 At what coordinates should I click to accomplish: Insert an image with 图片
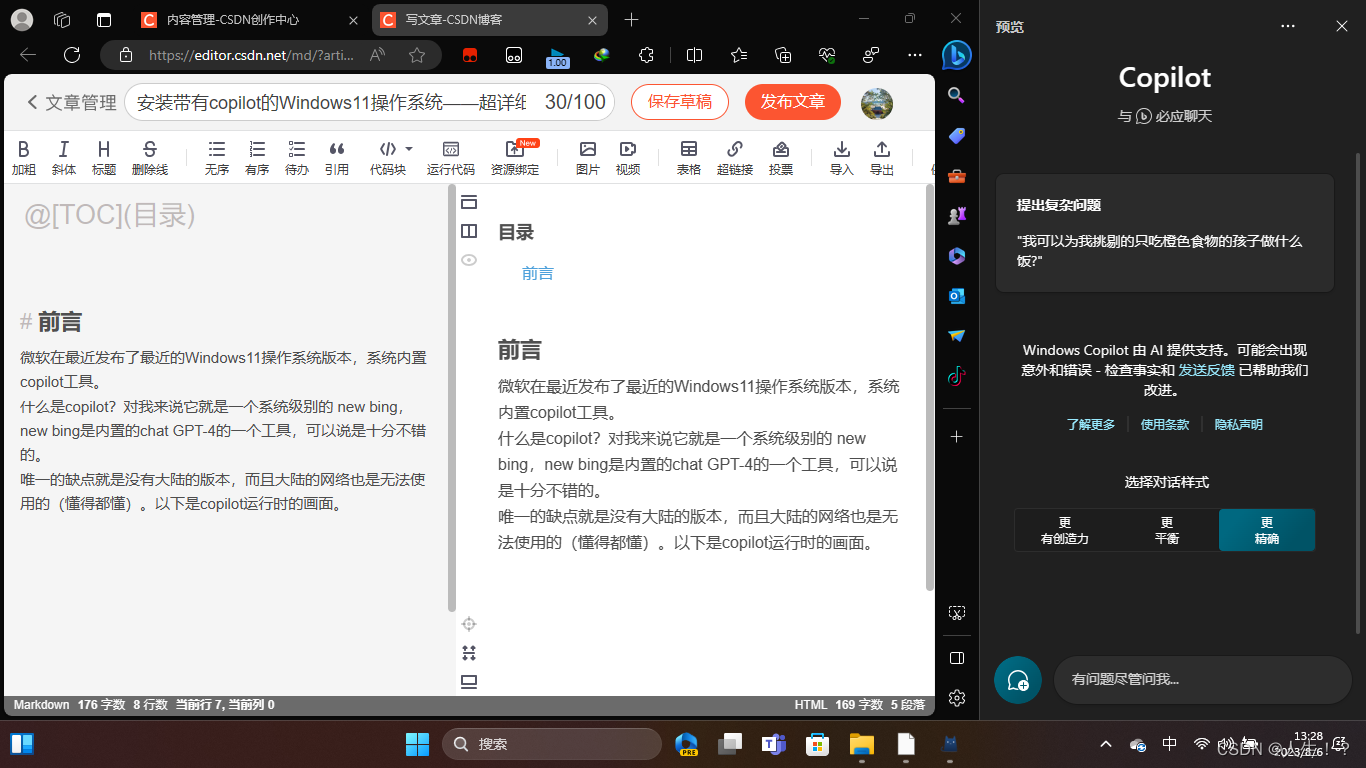pos(588,158)
